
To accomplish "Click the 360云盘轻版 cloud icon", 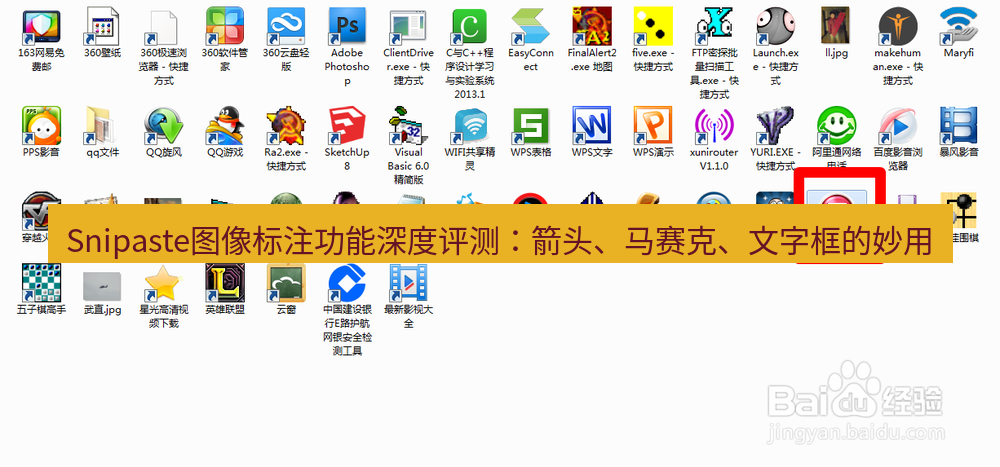I will pos(286,27).
